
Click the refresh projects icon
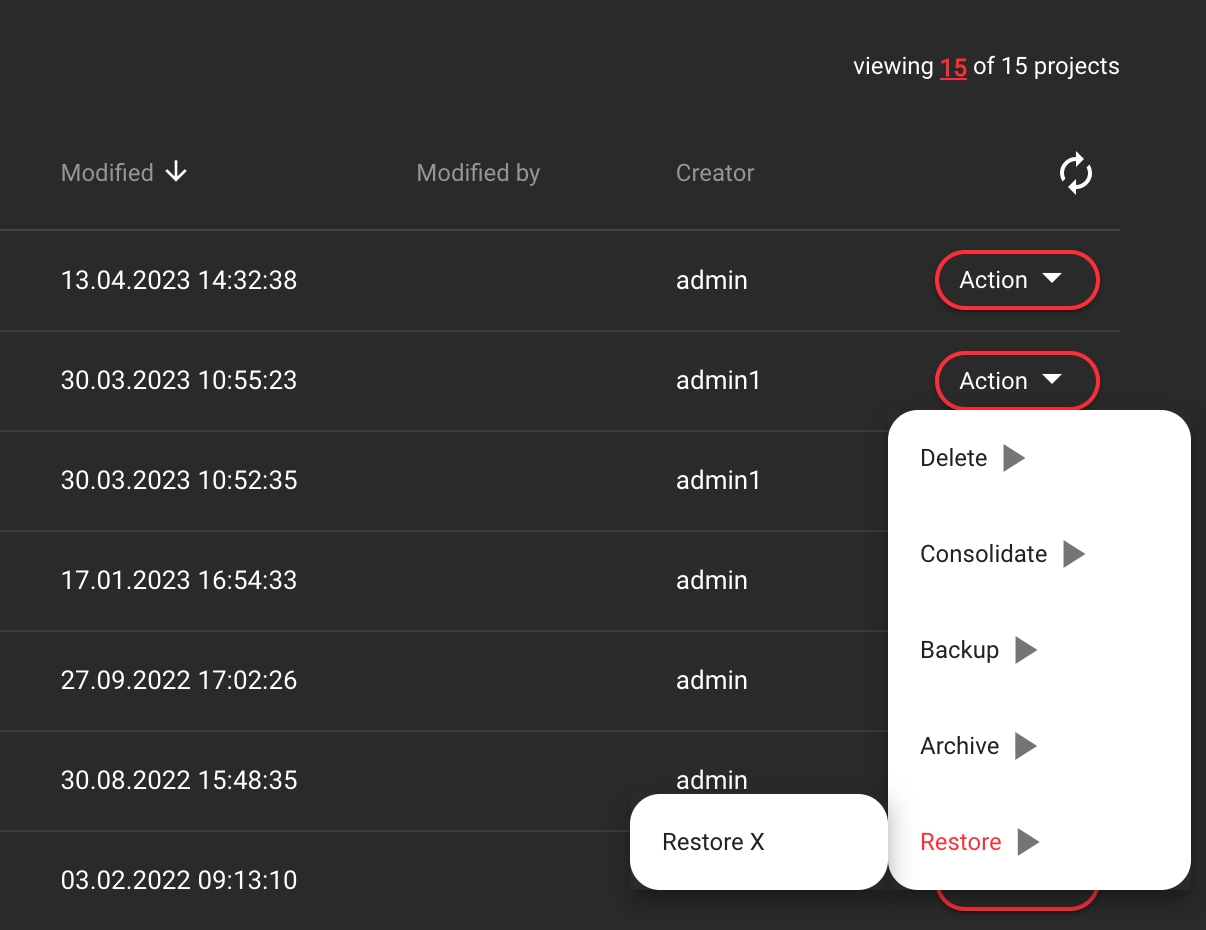click(x=1075, y=173)
